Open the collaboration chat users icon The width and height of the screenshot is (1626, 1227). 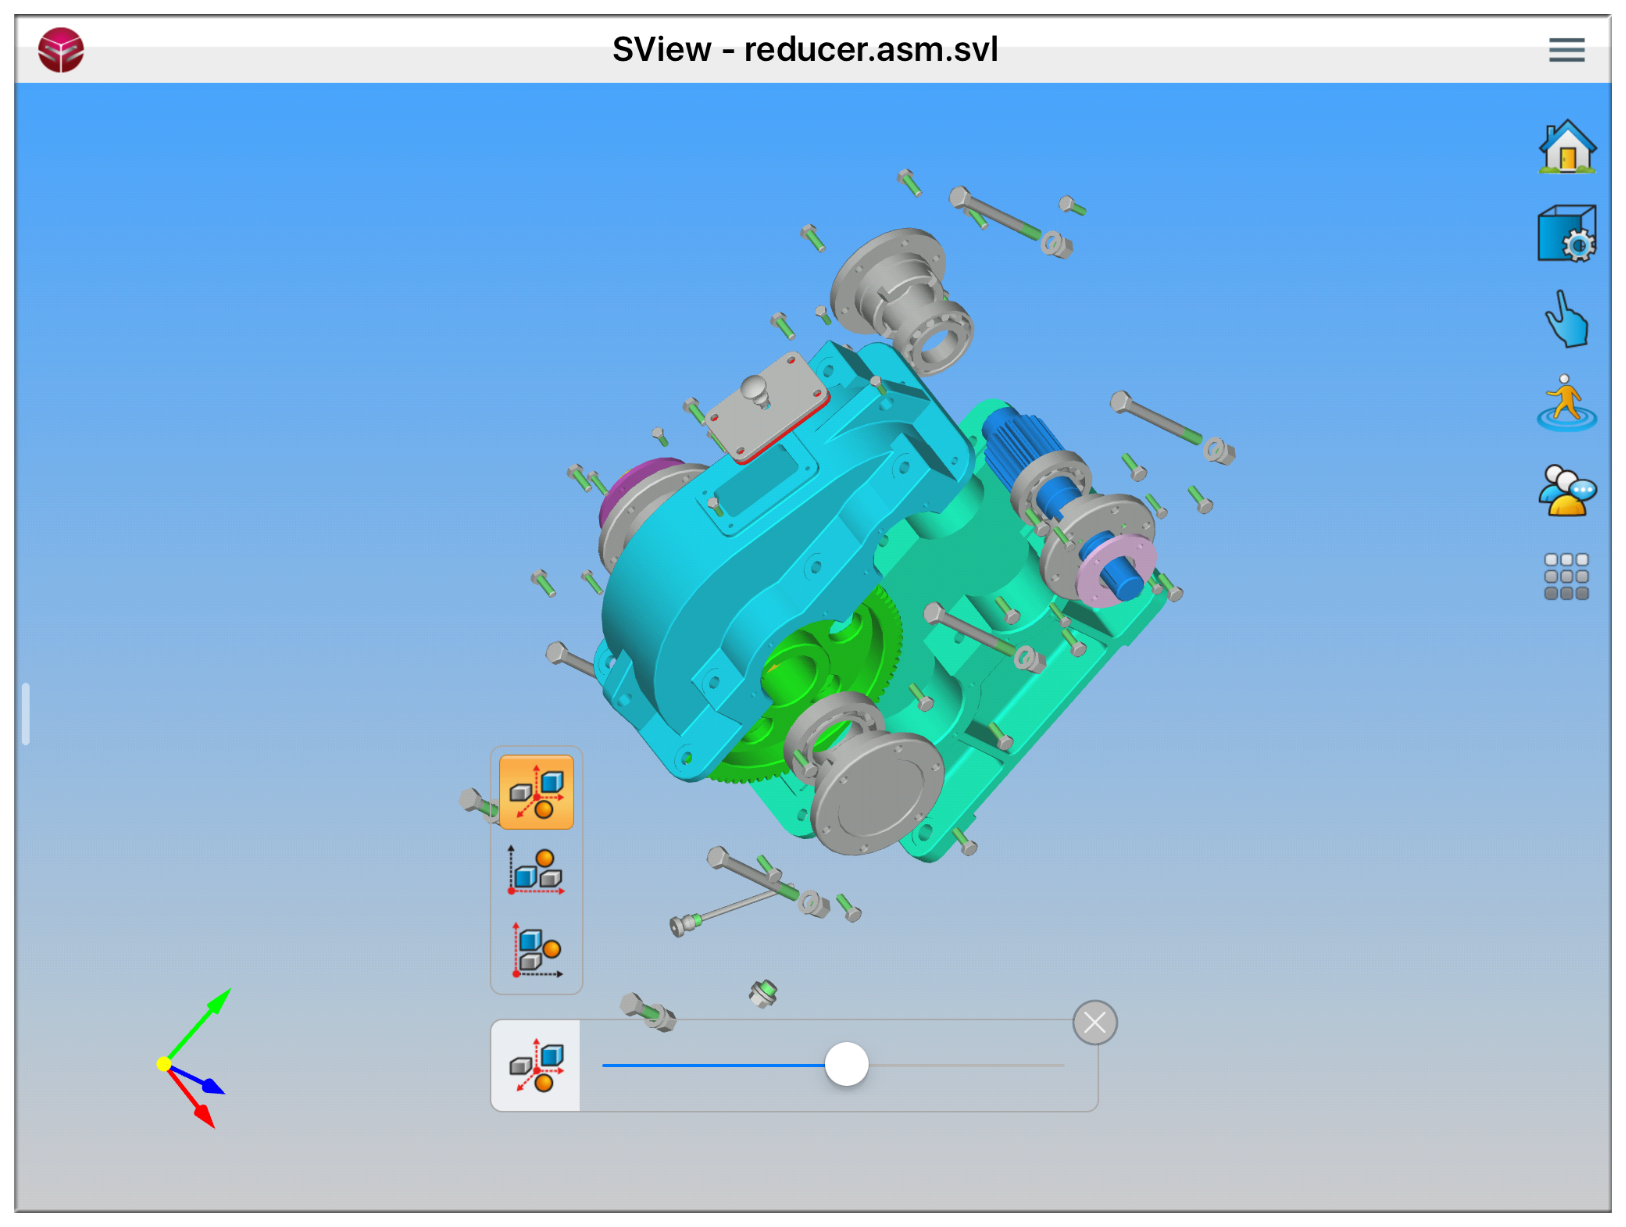point(1566,490)
